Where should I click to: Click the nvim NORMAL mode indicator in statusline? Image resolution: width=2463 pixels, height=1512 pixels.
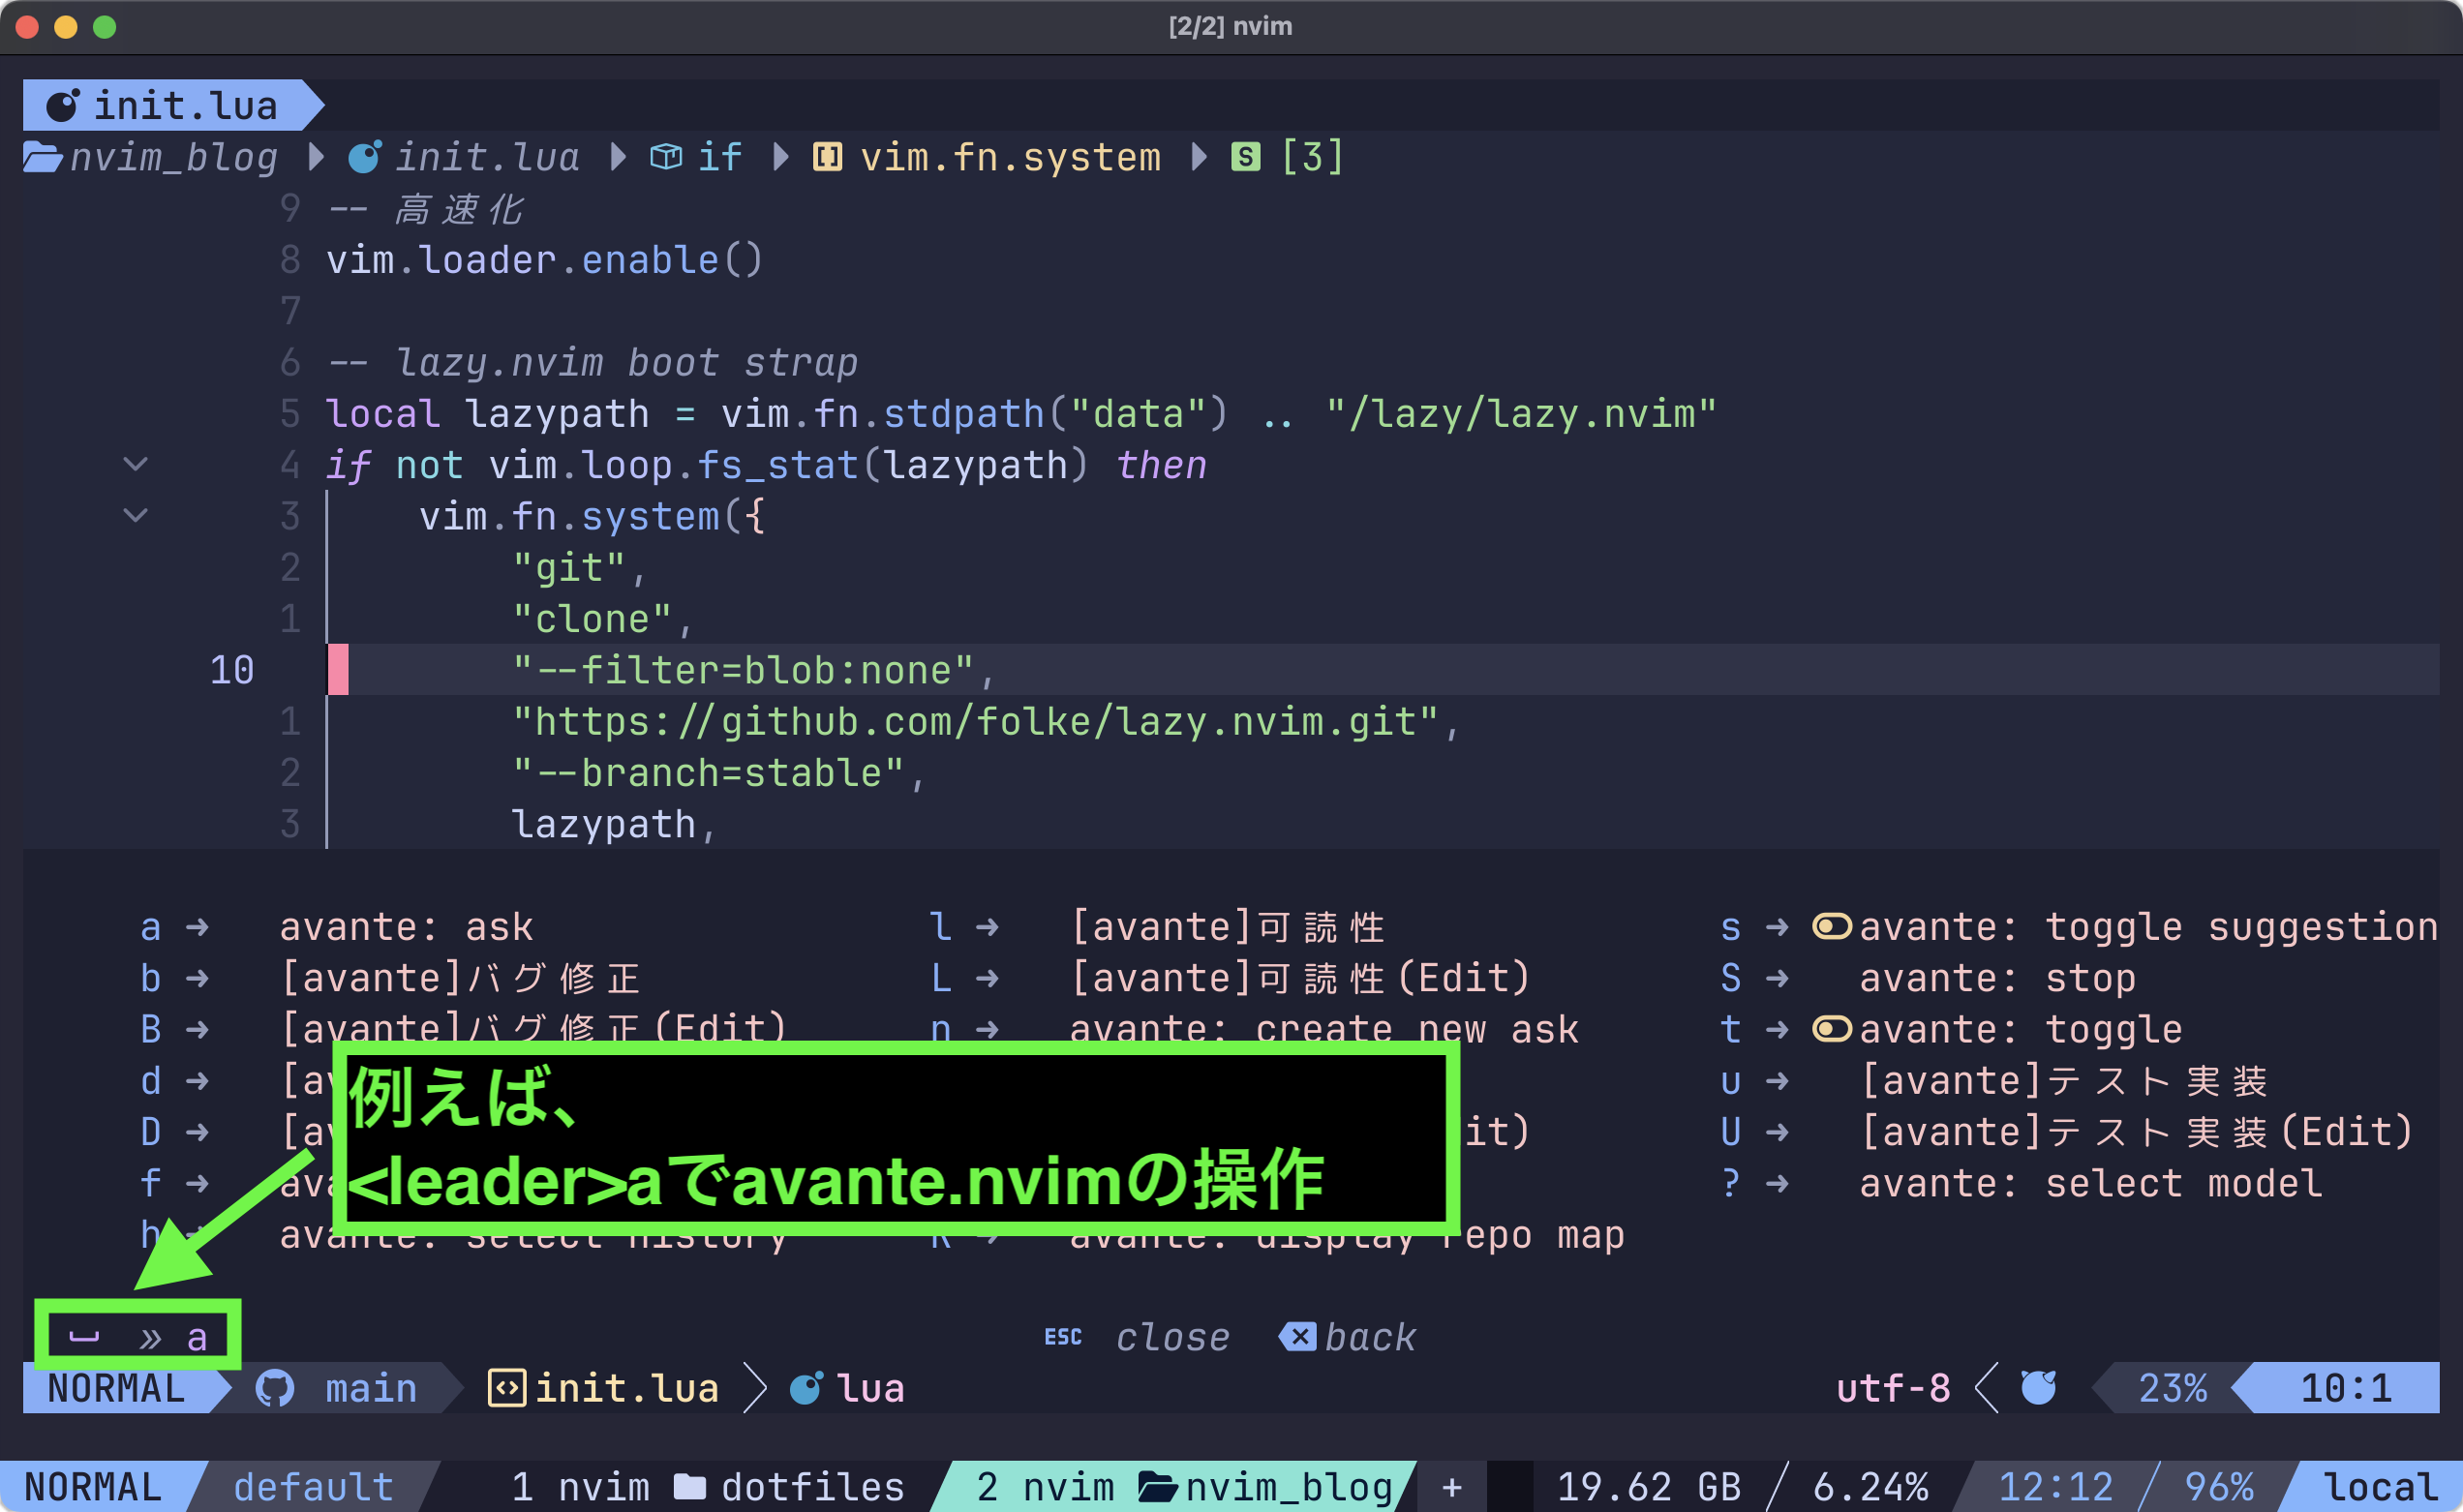[116, 1388]
